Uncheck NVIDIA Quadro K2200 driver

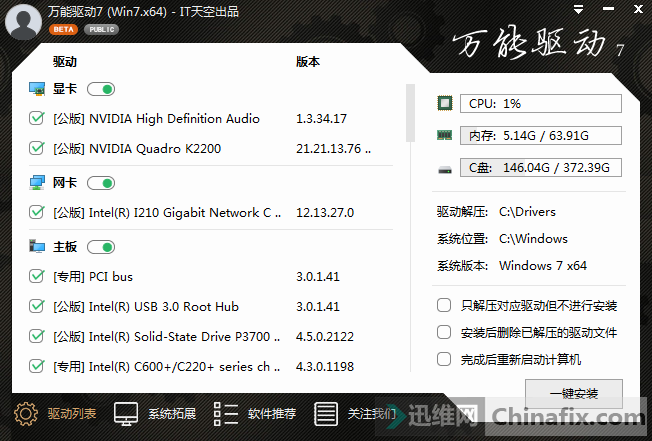pyautogui.click(x=37, y=148)
